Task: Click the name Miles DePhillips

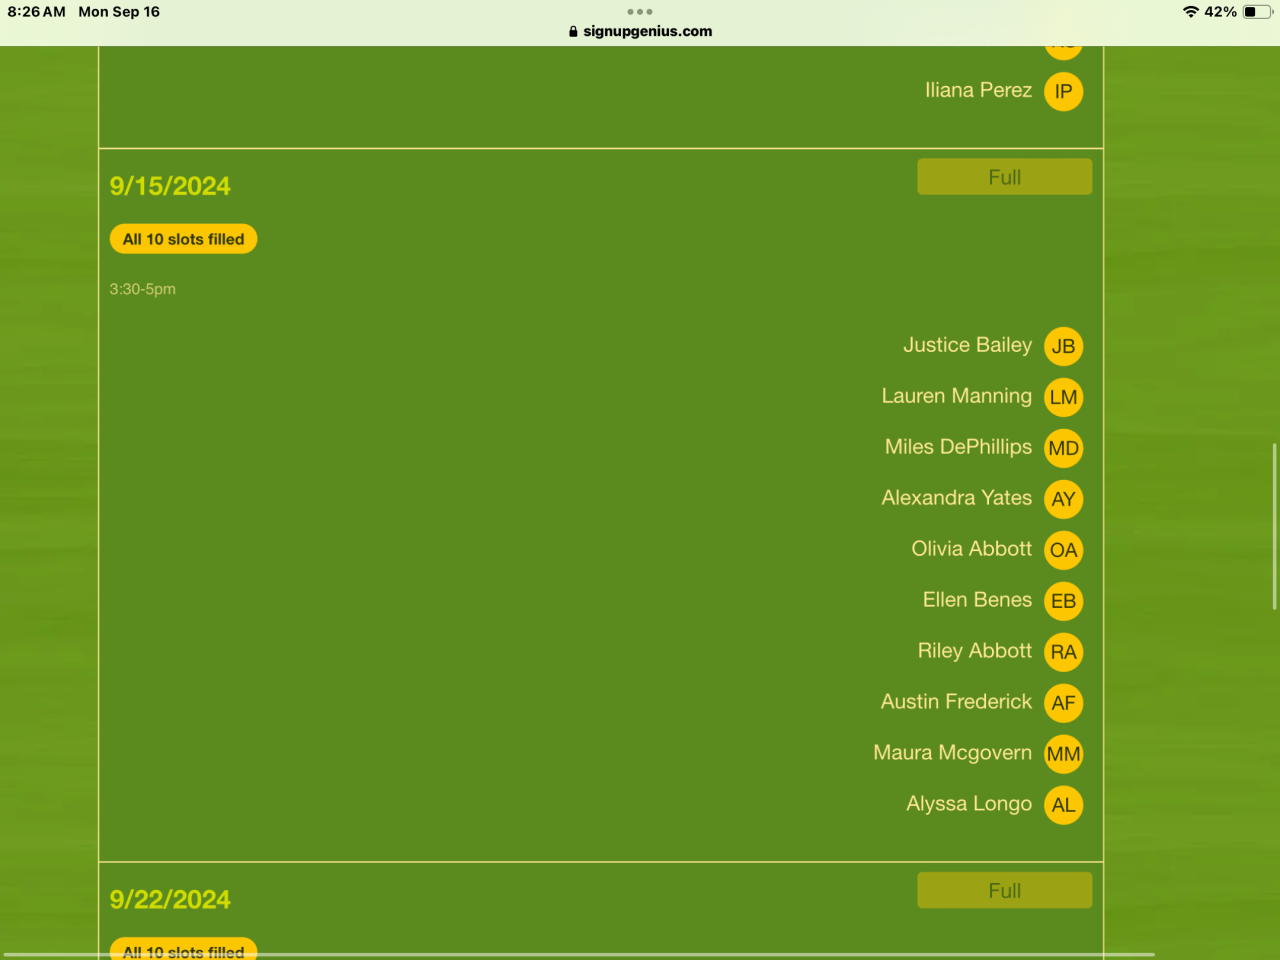Action: point(958,447)
